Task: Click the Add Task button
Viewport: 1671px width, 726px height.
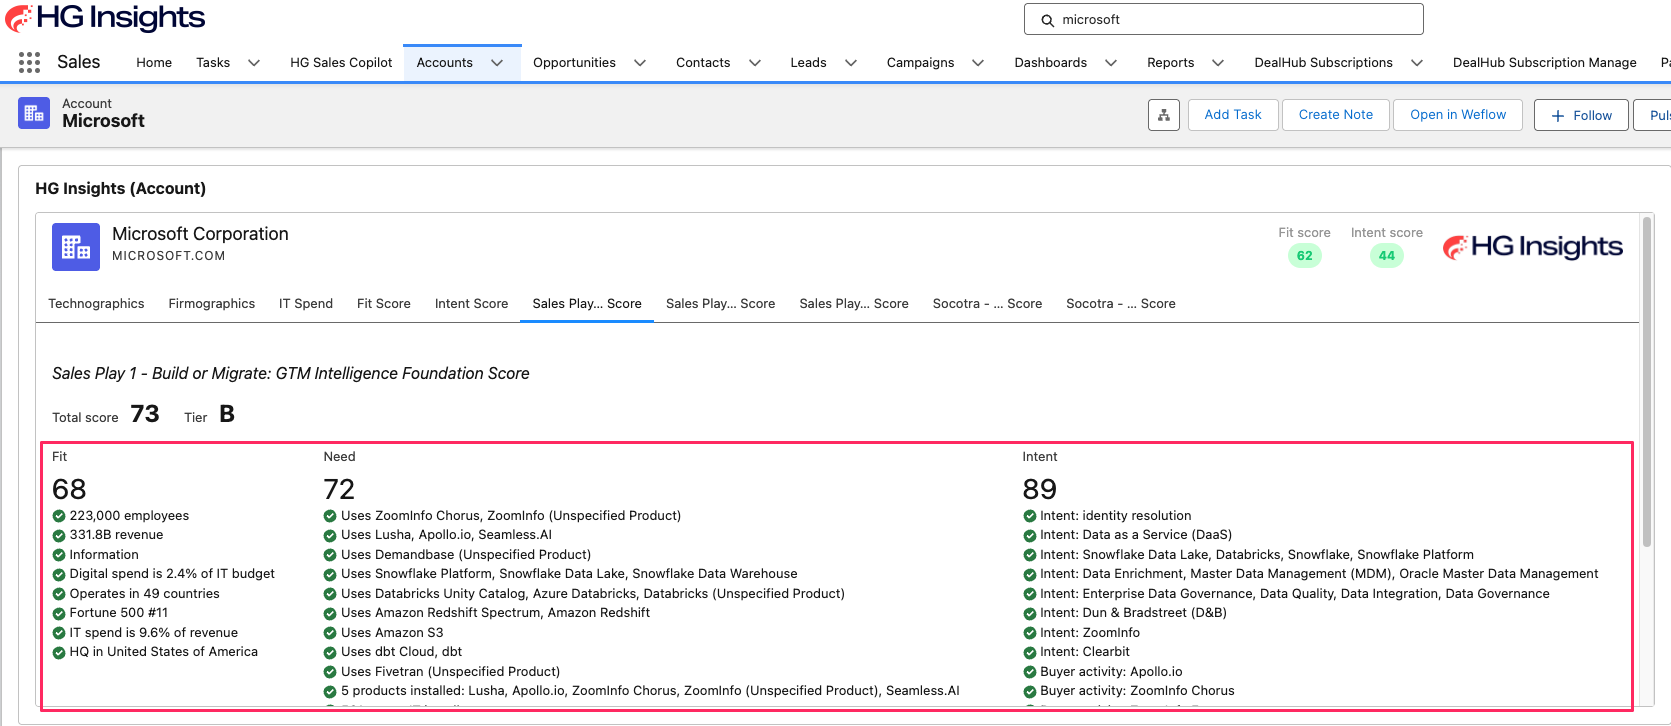Action: coord(1233,115)
